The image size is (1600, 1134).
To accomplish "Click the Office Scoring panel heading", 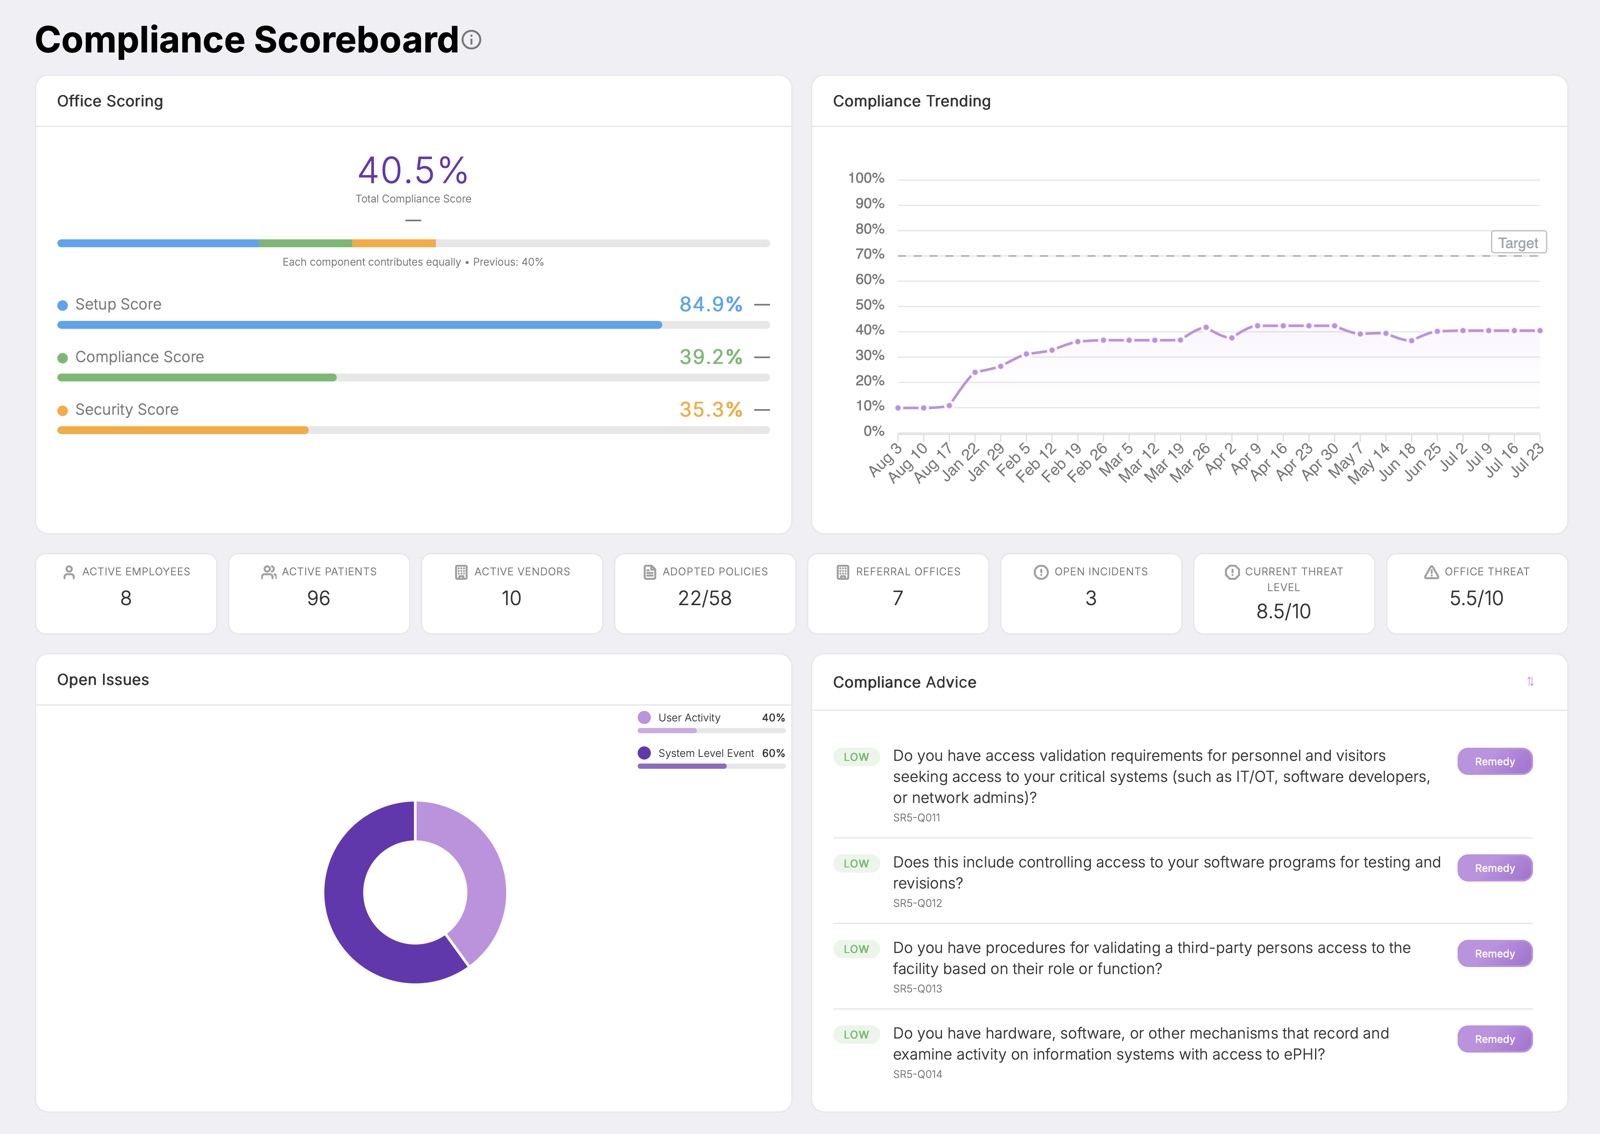I will point(110,101).
